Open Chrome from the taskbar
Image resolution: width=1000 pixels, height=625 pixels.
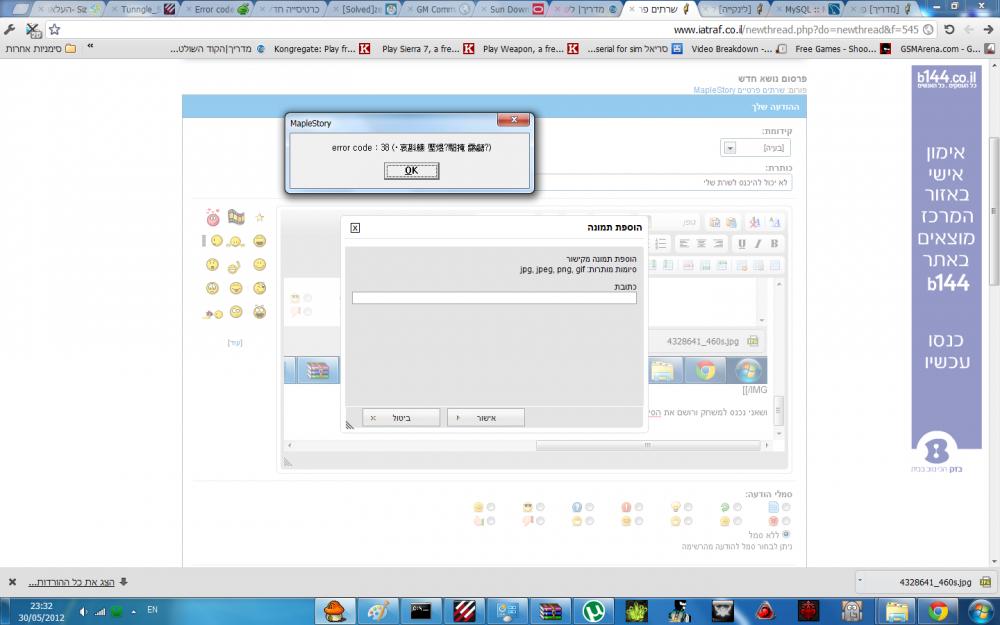click(x=938, y=611)
